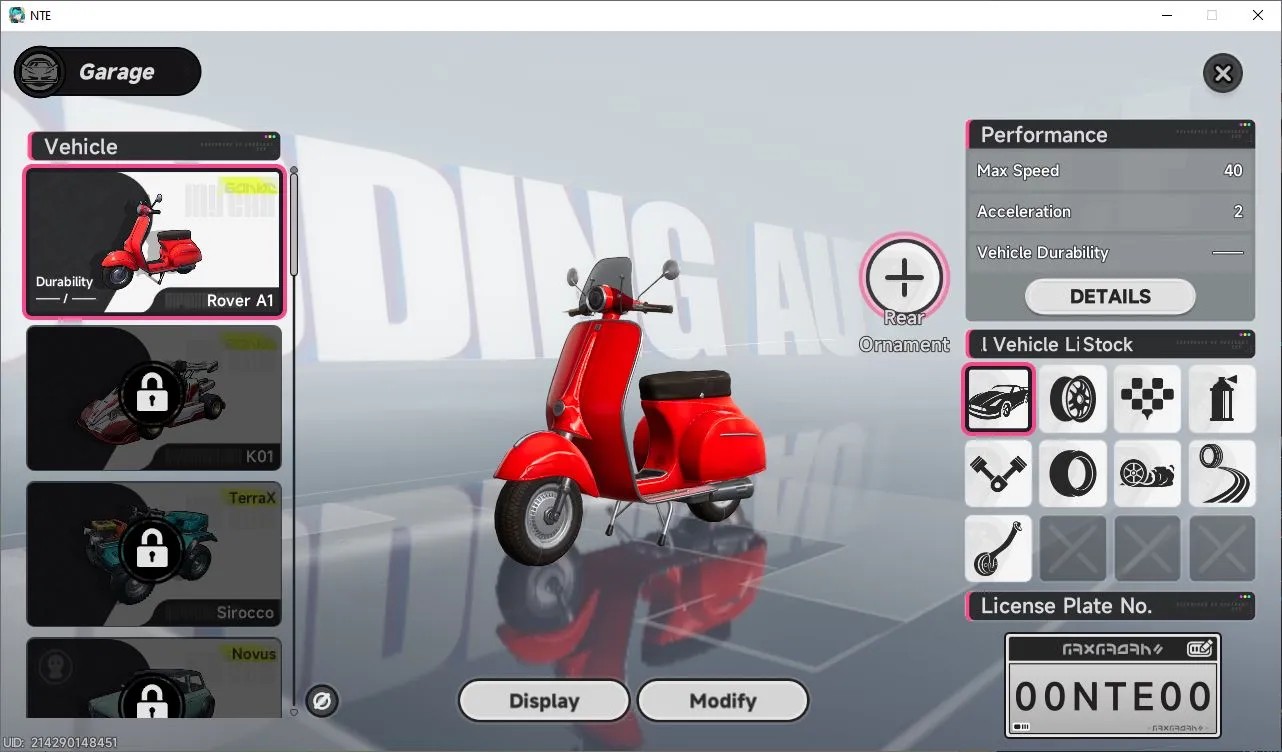1282x752 pixels.
Task: Select the locked K01 vehicle card
Action: coord(154,398)
